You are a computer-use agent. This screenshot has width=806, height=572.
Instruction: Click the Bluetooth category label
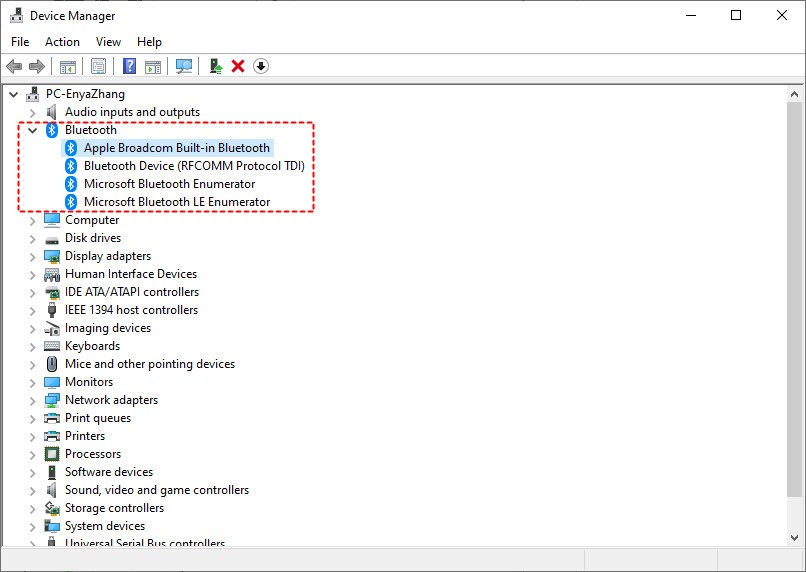tap(90, 130)
